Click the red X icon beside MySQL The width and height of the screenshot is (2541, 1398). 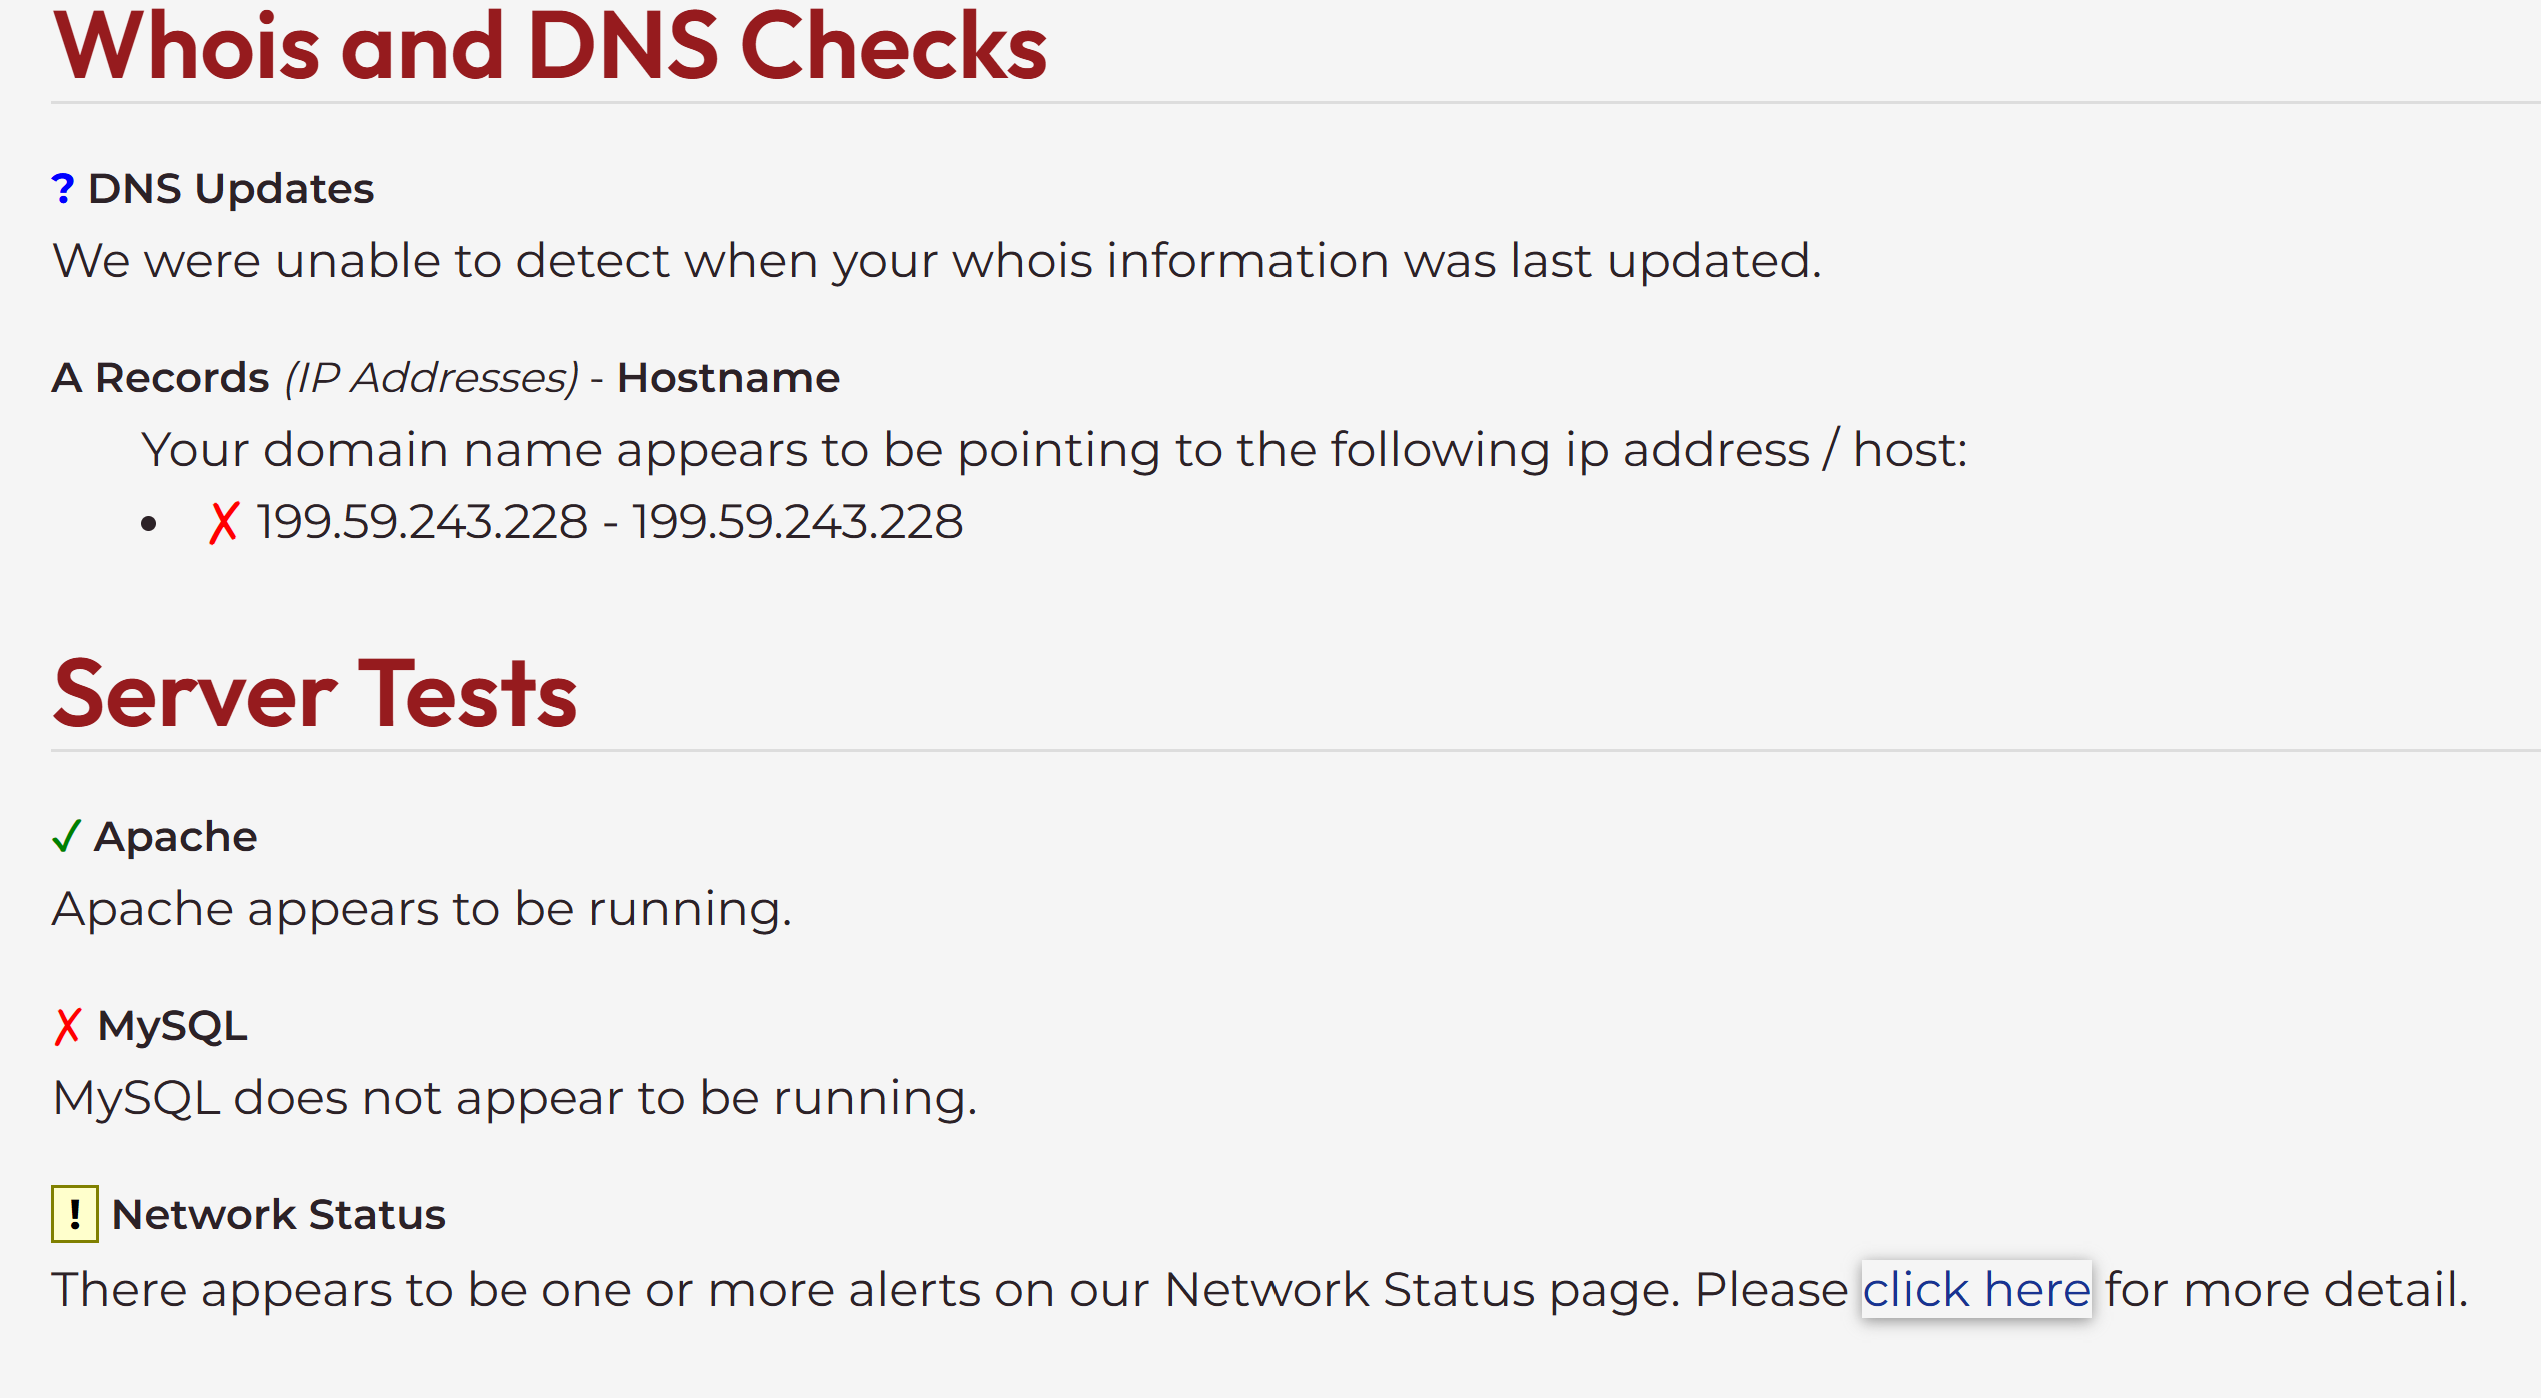pos(67,1026)
